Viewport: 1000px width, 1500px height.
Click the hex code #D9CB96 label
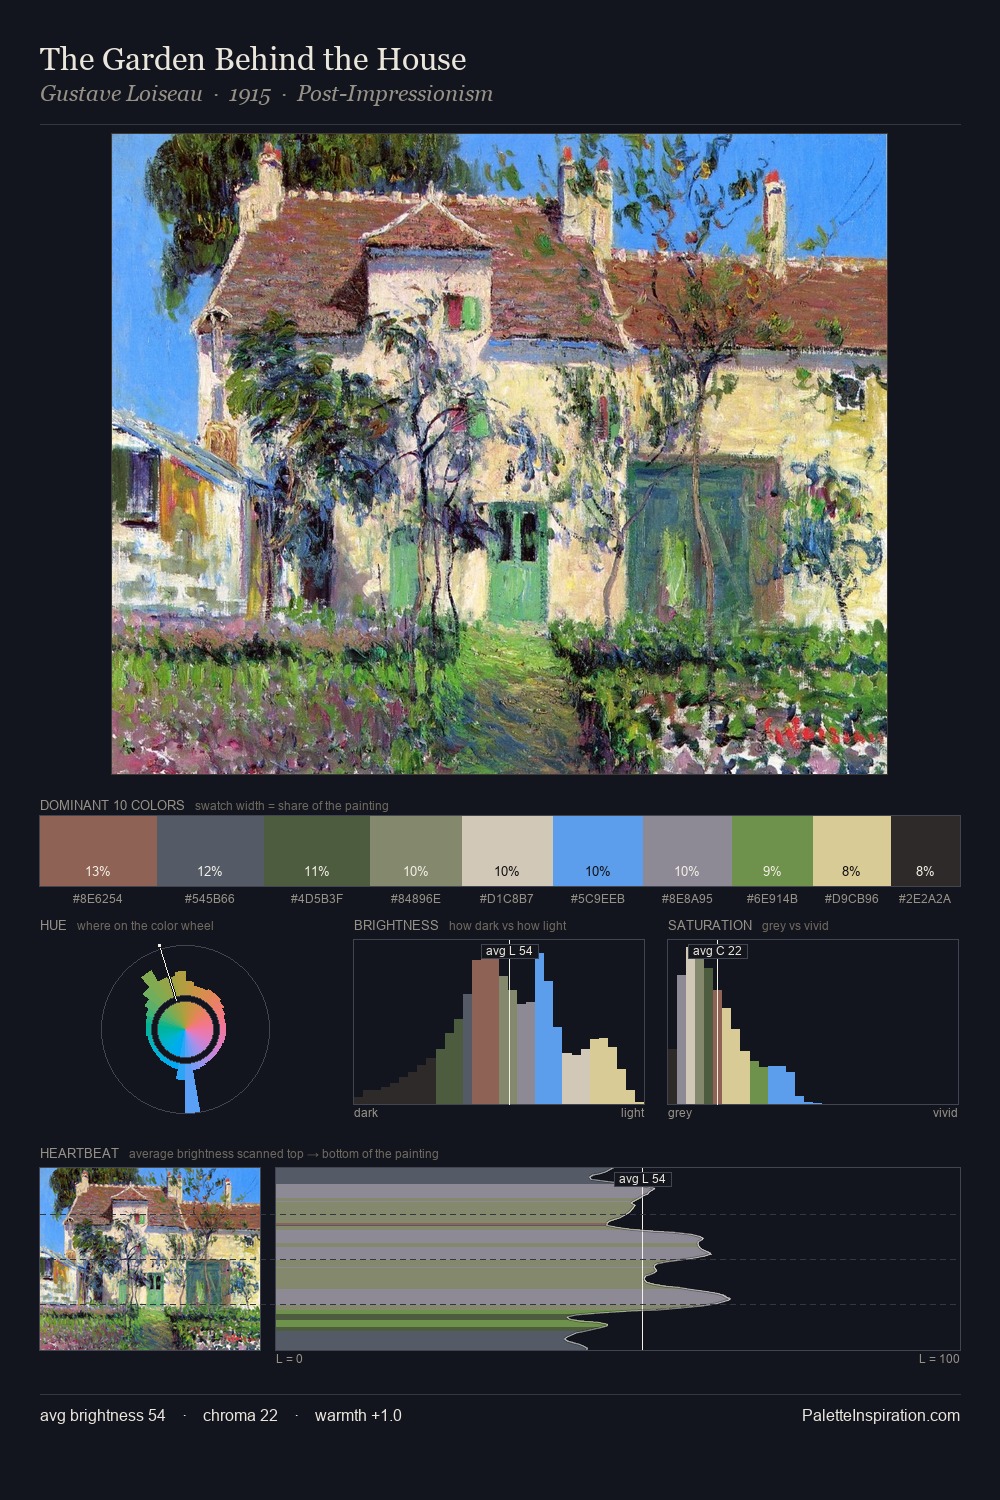(851, 898)
